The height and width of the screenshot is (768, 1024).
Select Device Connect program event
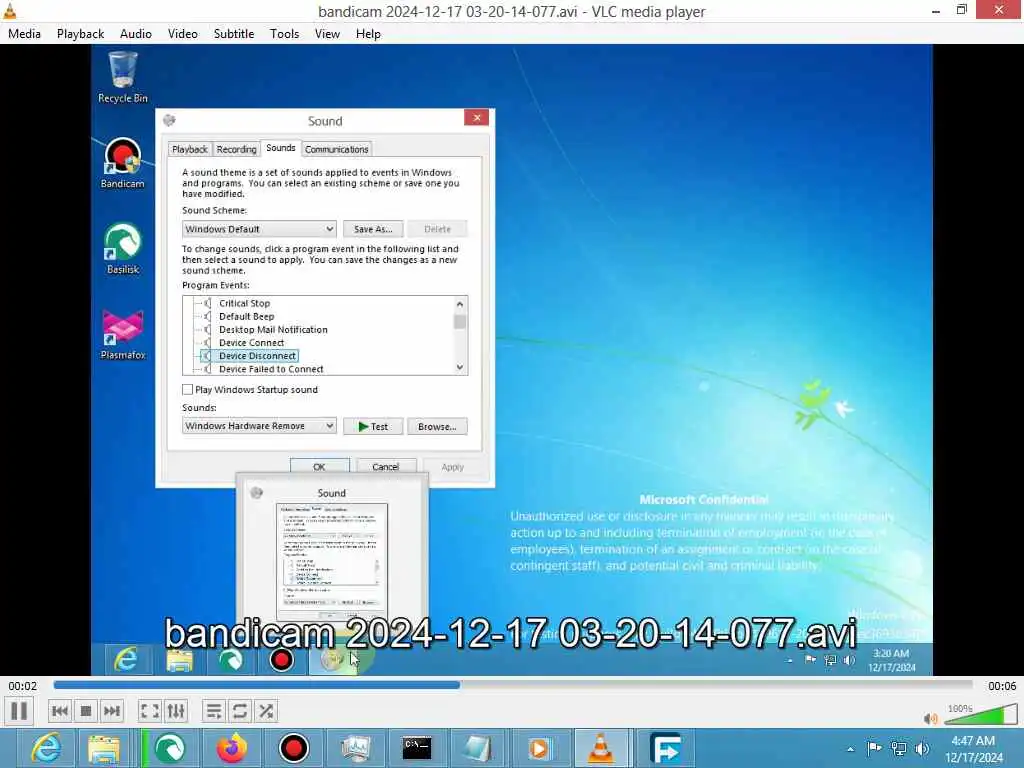click(x=251, y=343)
